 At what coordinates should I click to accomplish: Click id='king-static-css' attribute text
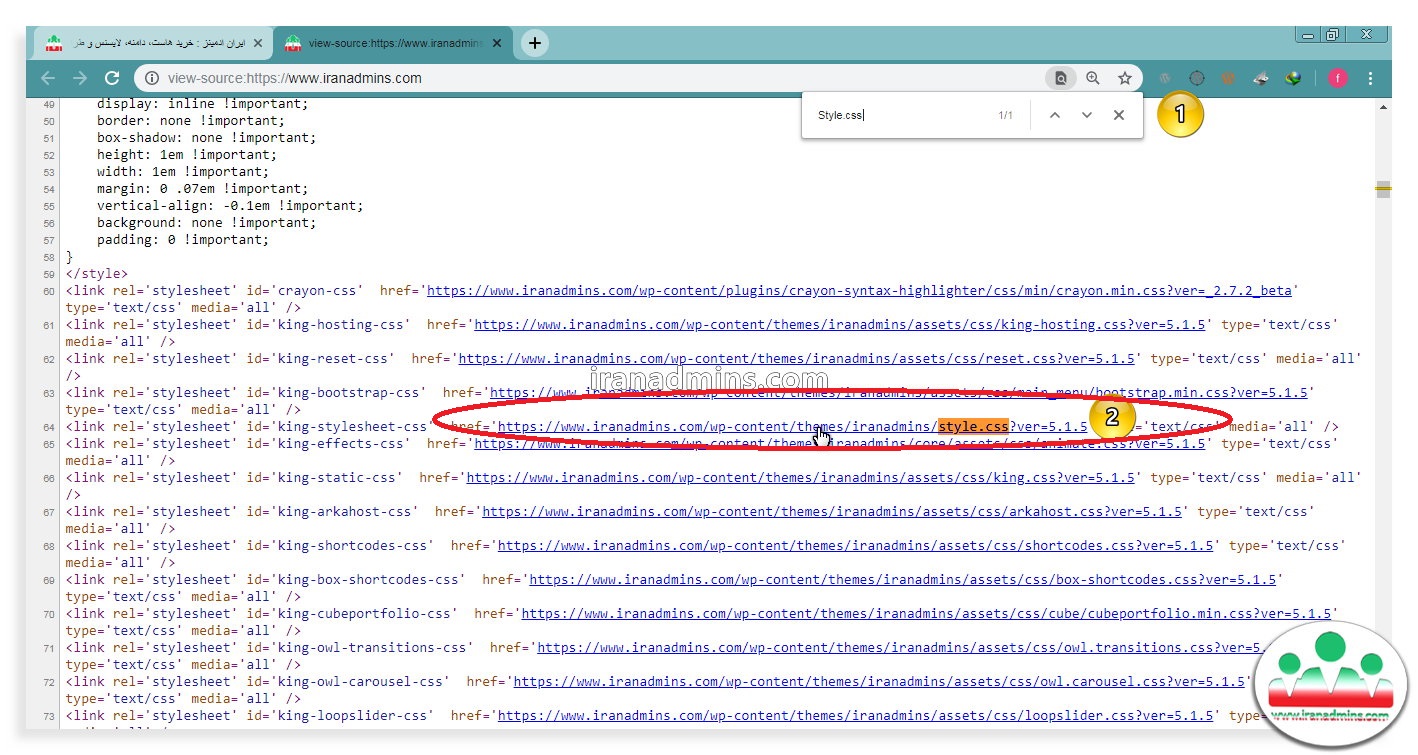click(x=324, y=478)
